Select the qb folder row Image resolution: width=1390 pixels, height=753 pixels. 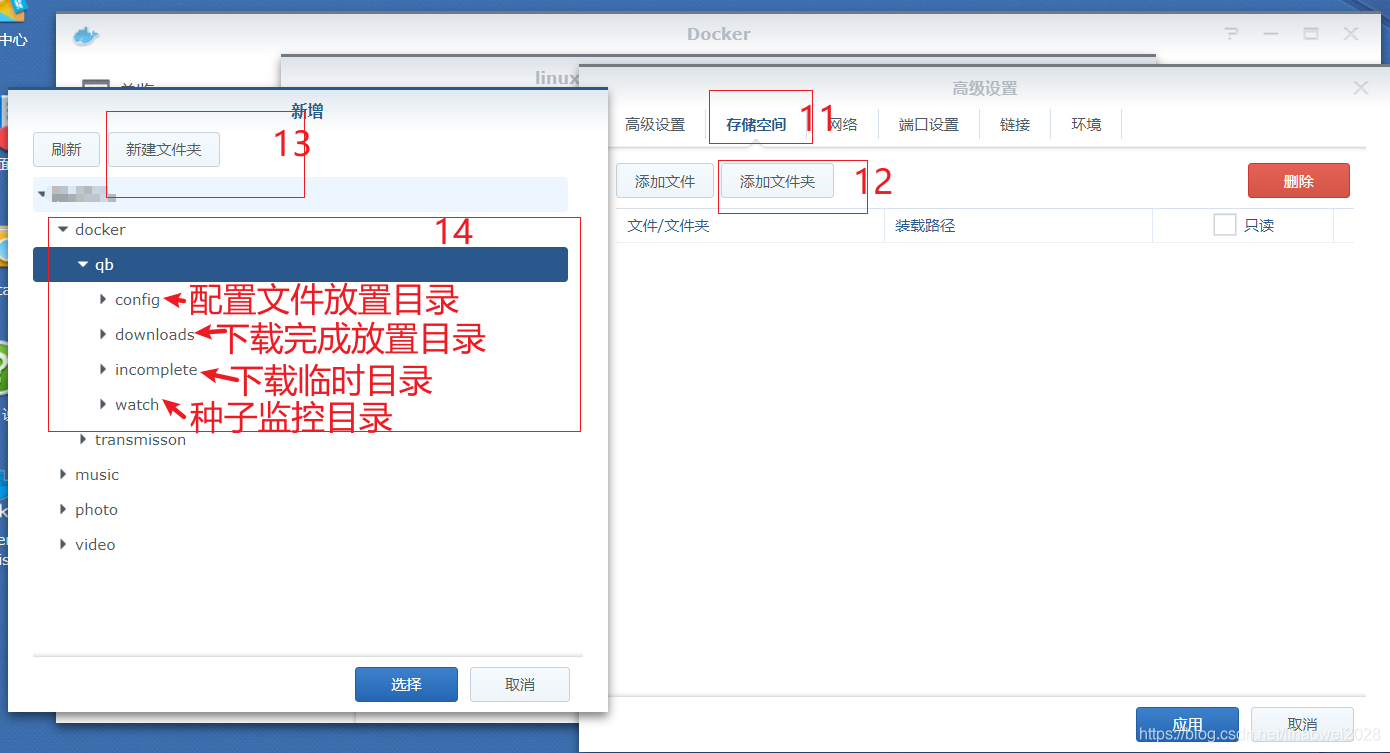coord(300,265)
